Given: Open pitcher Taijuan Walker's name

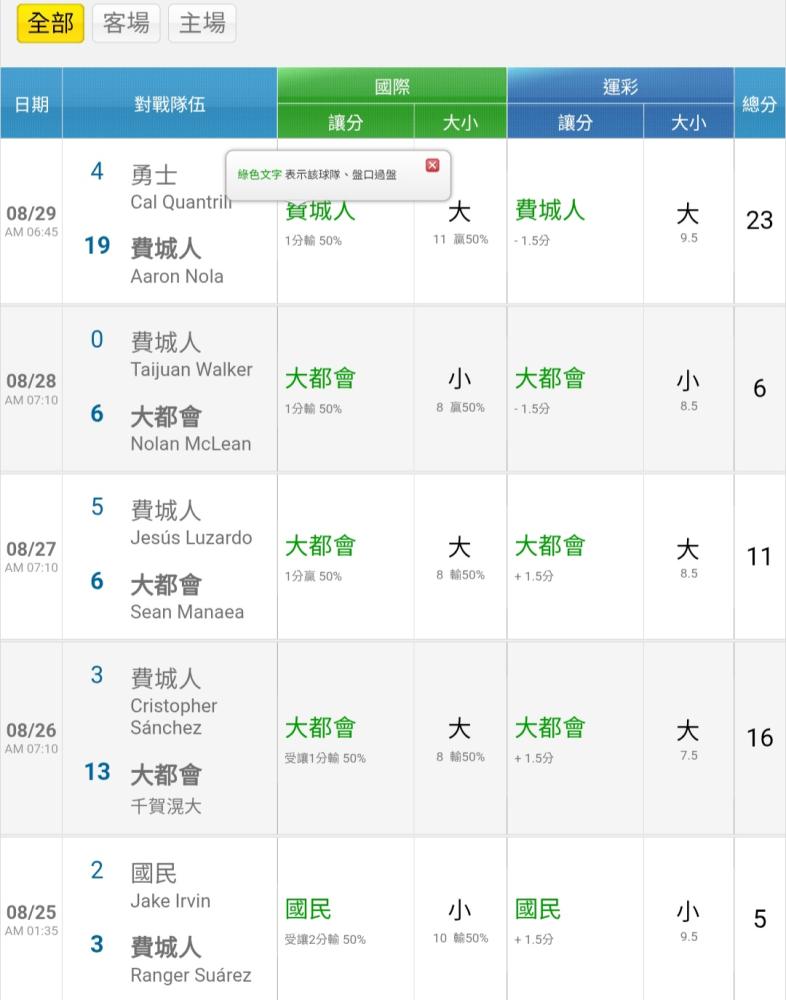Looking at the screenshot, I should [191, 369].
